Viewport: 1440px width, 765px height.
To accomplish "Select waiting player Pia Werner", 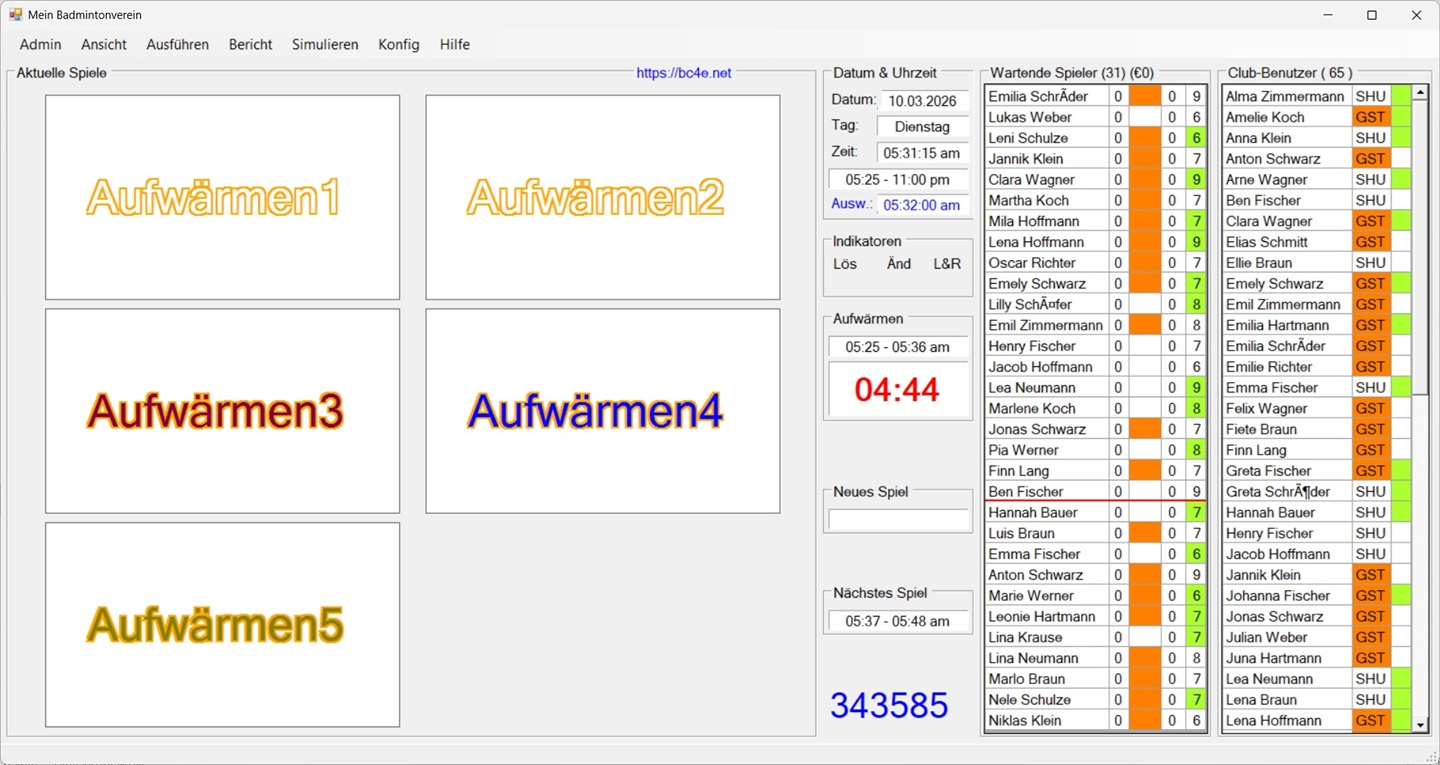I will [1047, 450].
